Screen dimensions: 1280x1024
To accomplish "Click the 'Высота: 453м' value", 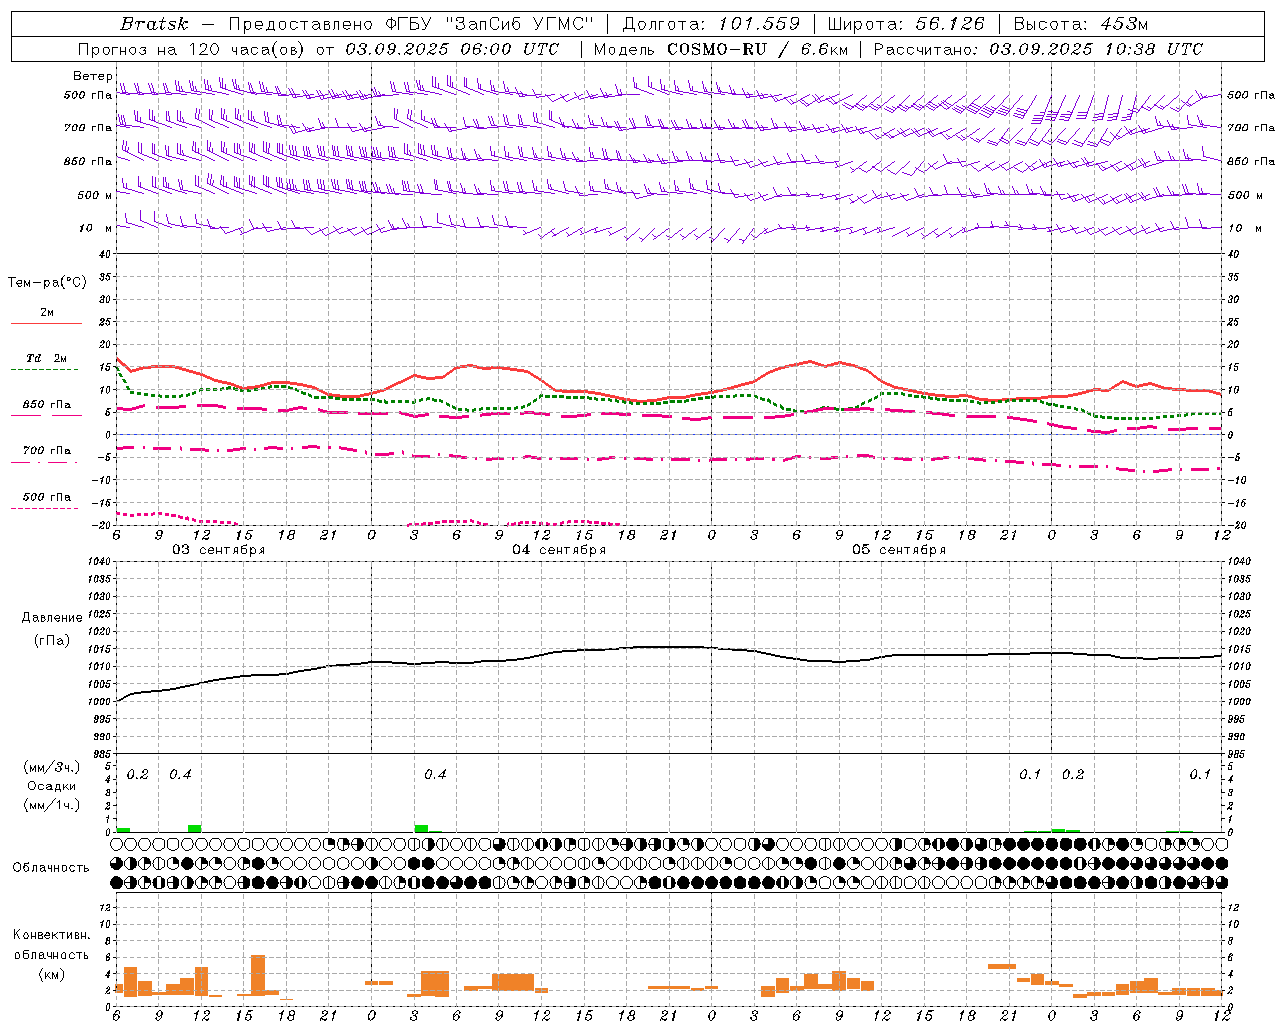I will pos(1081,23).
